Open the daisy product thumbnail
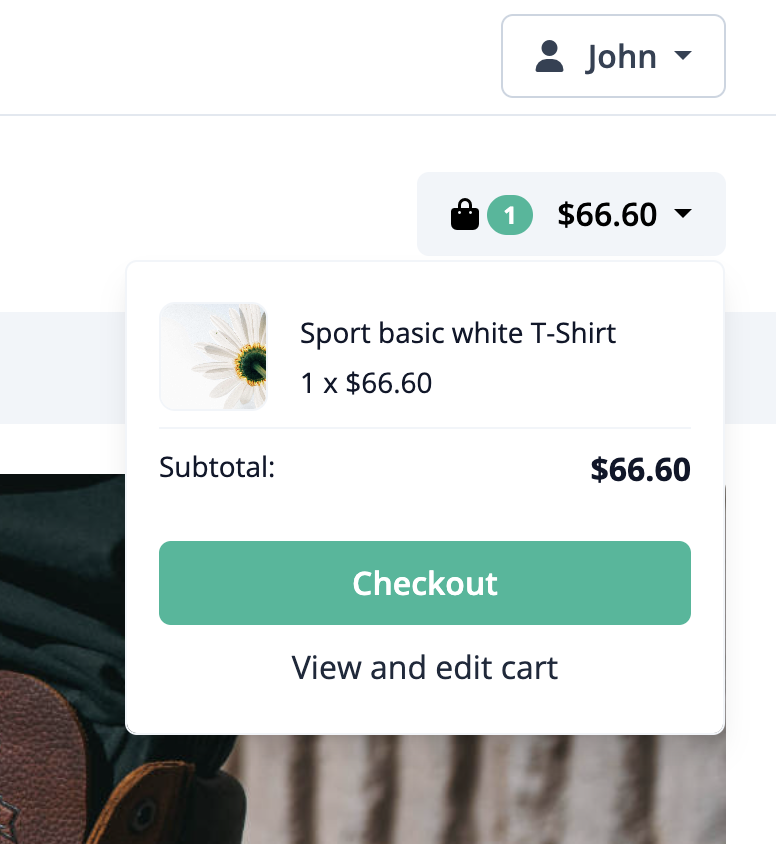The image size is (776, 844). [213, 356]
